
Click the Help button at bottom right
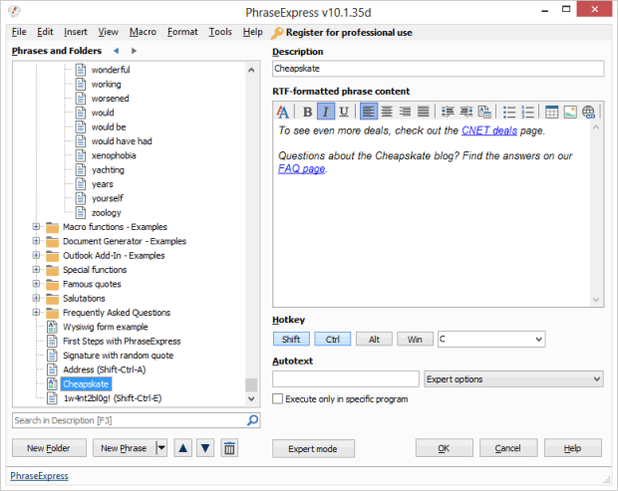[573, 448]
